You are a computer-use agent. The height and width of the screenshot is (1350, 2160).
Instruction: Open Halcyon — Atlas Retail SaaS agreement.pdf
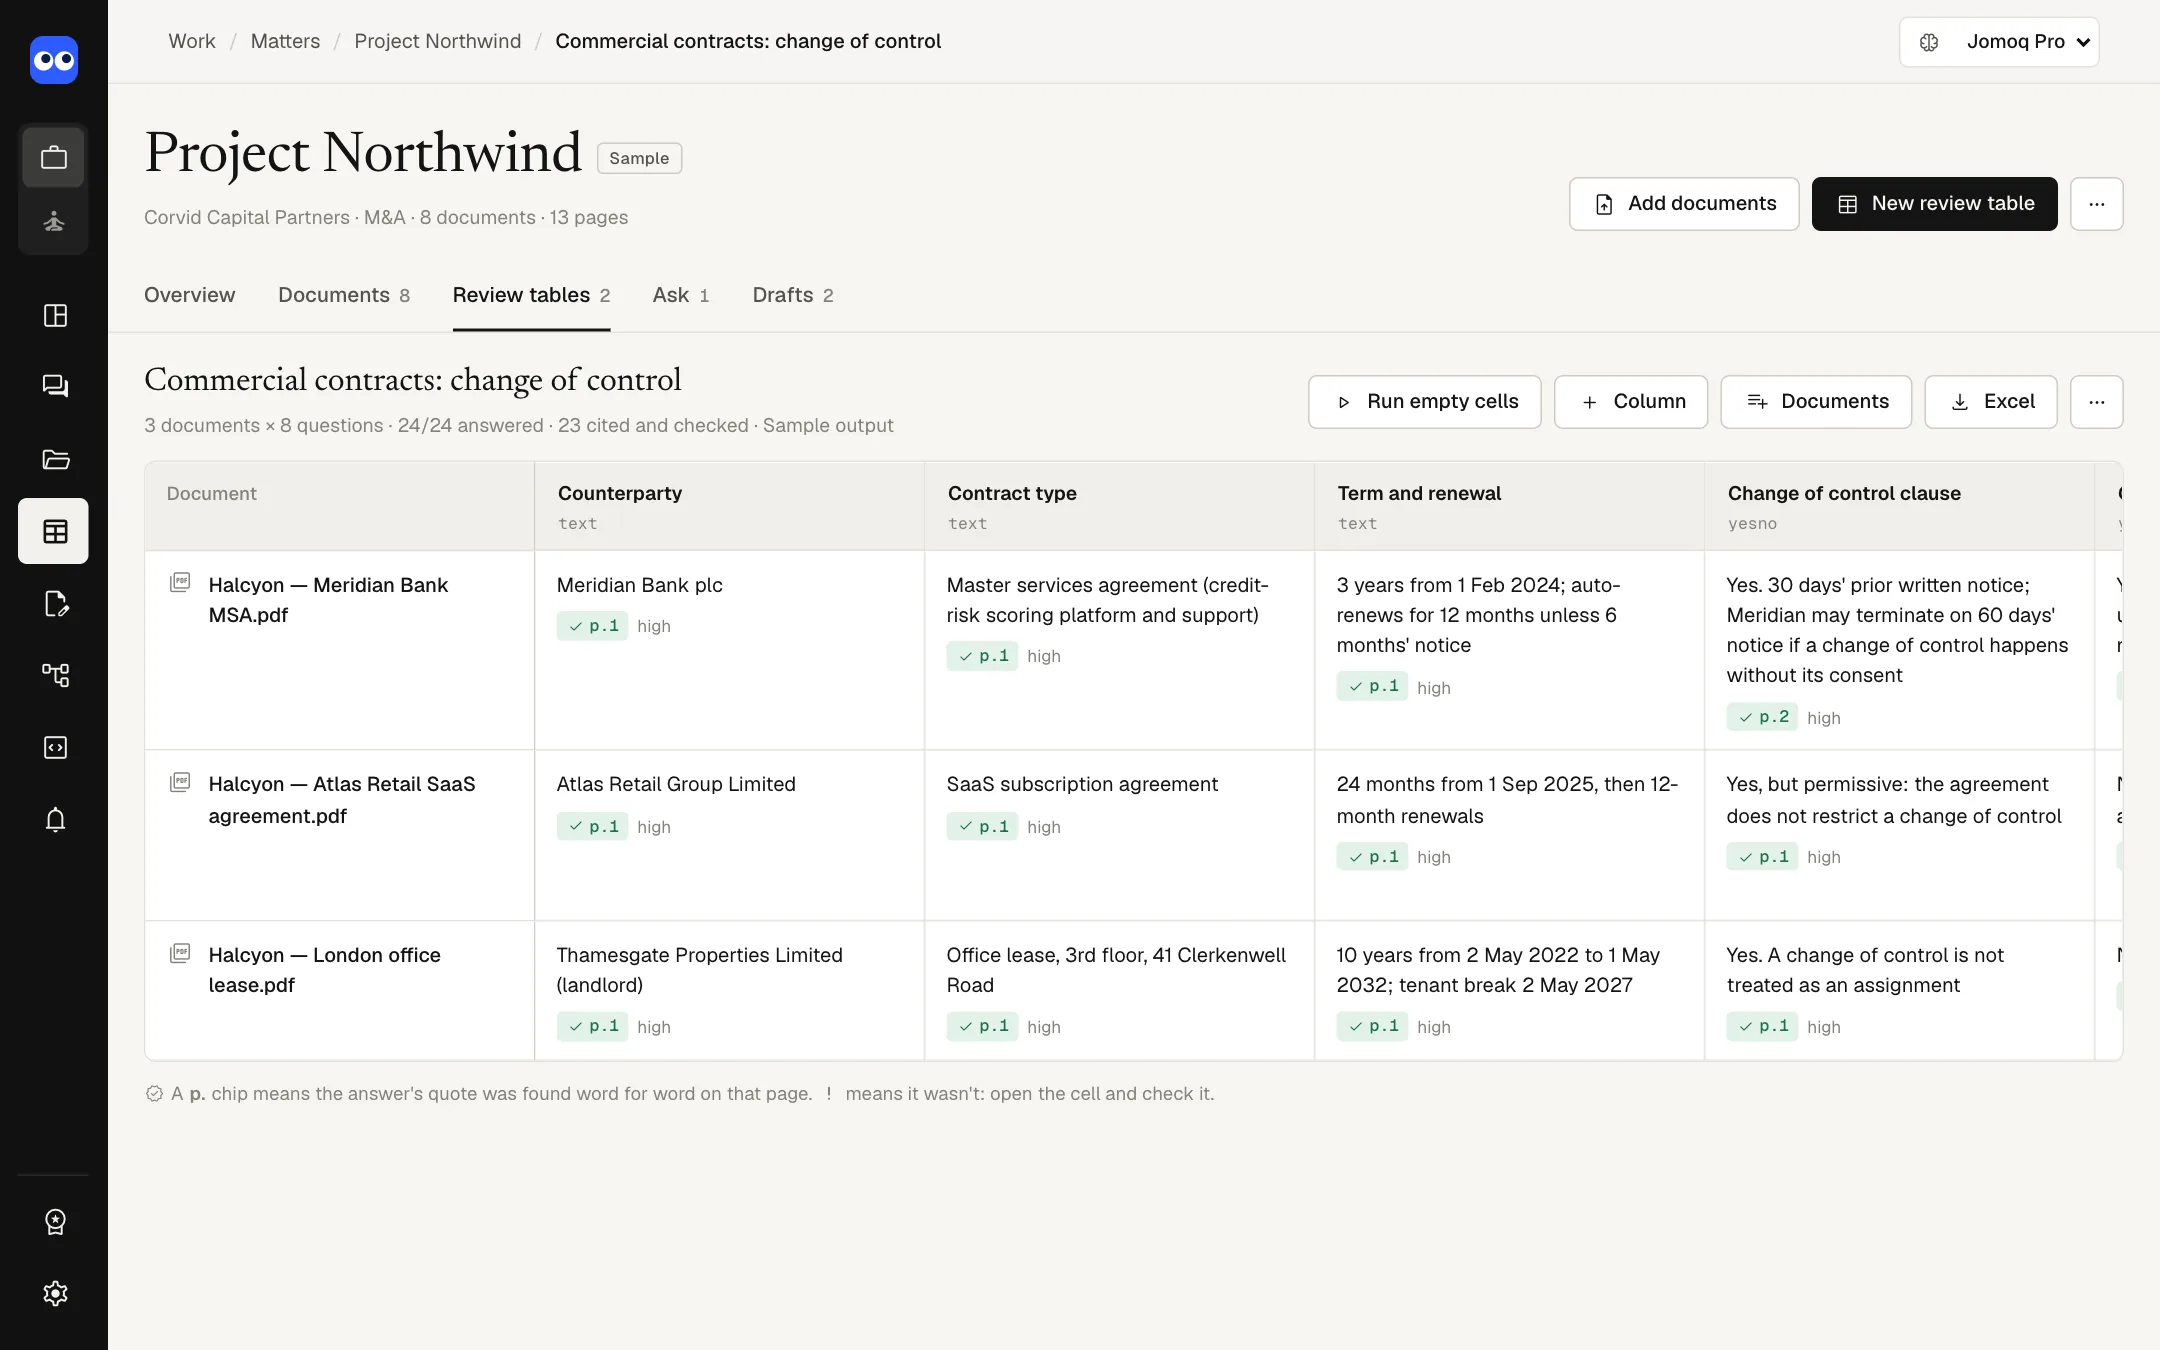(342, 800)
